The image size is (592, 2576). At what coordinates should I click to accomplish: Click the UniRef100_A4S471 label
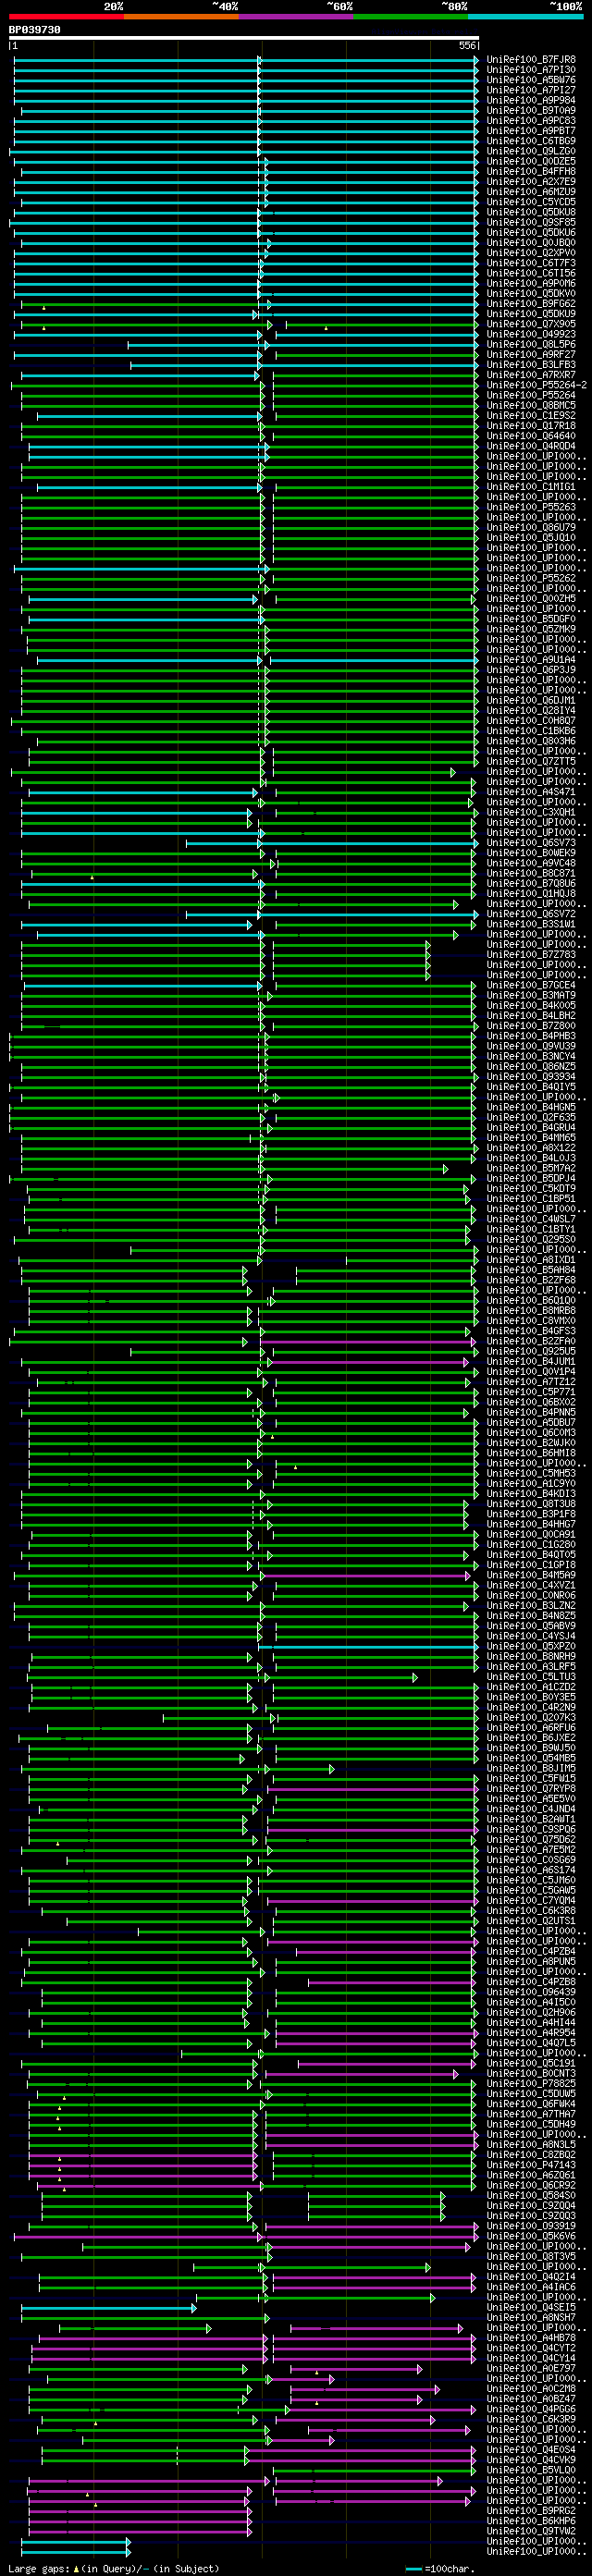point(531,793)
